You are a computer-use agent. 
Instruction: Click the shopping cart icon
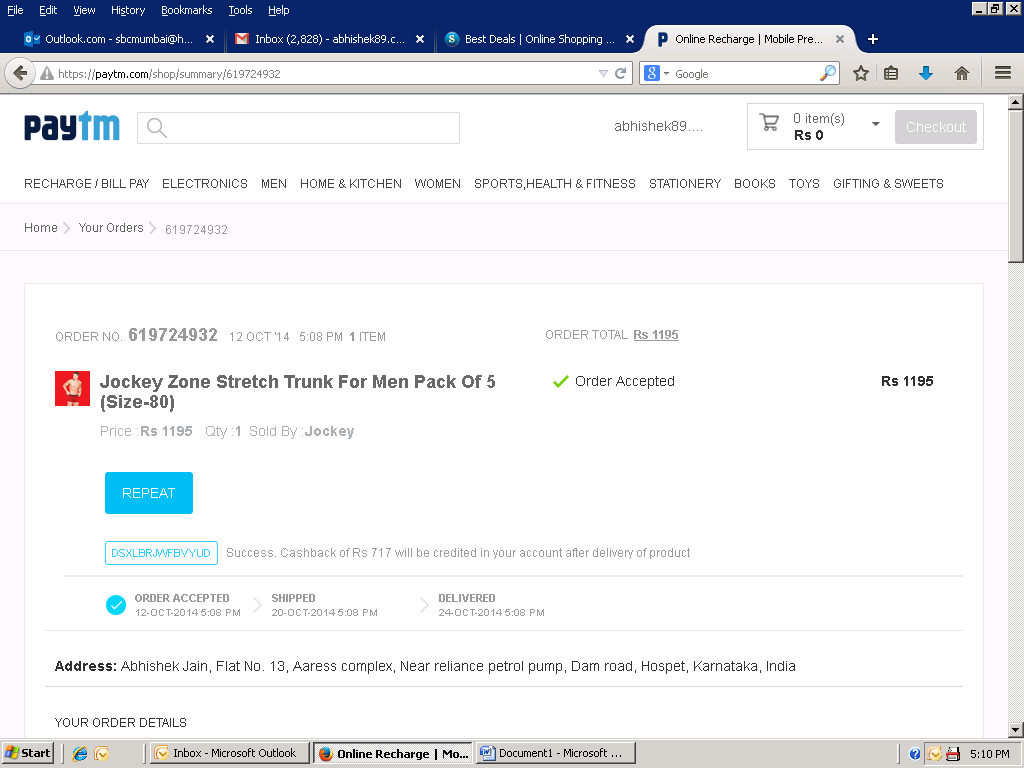(x=769, y=123)
